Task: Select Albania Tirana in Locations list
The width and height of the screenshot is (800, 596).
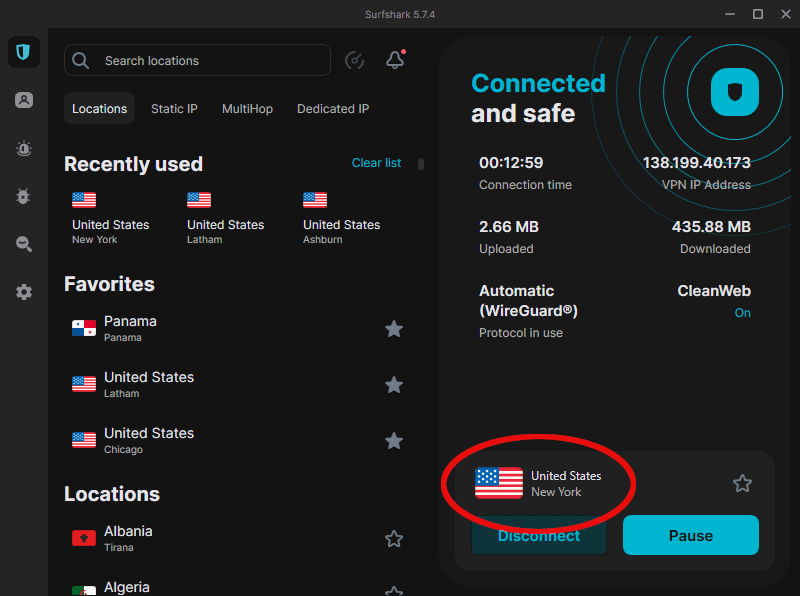Action: pyautogui.click(x=238, y=539)
